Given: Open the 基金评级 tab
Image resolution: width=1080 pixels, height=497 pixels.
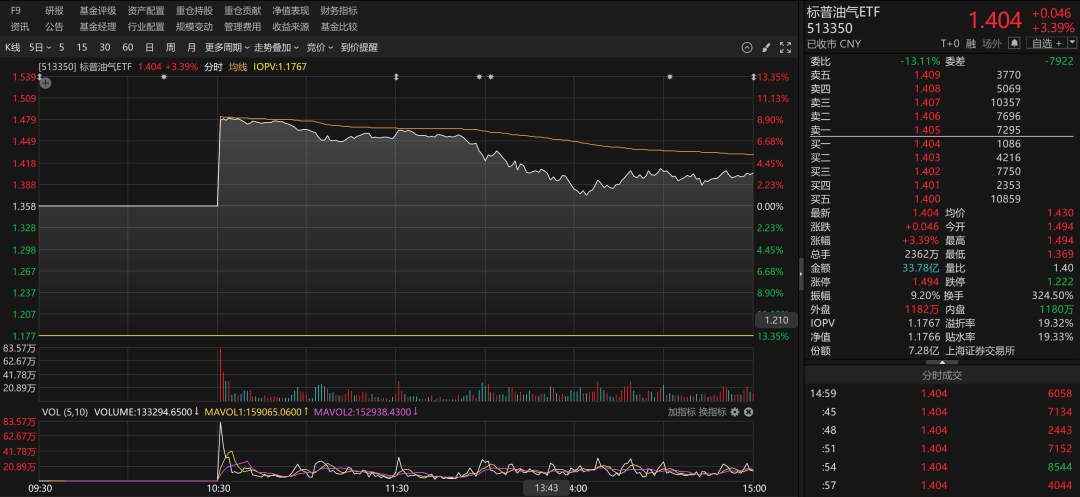Looking at the screenshot, I should (98, 10).
